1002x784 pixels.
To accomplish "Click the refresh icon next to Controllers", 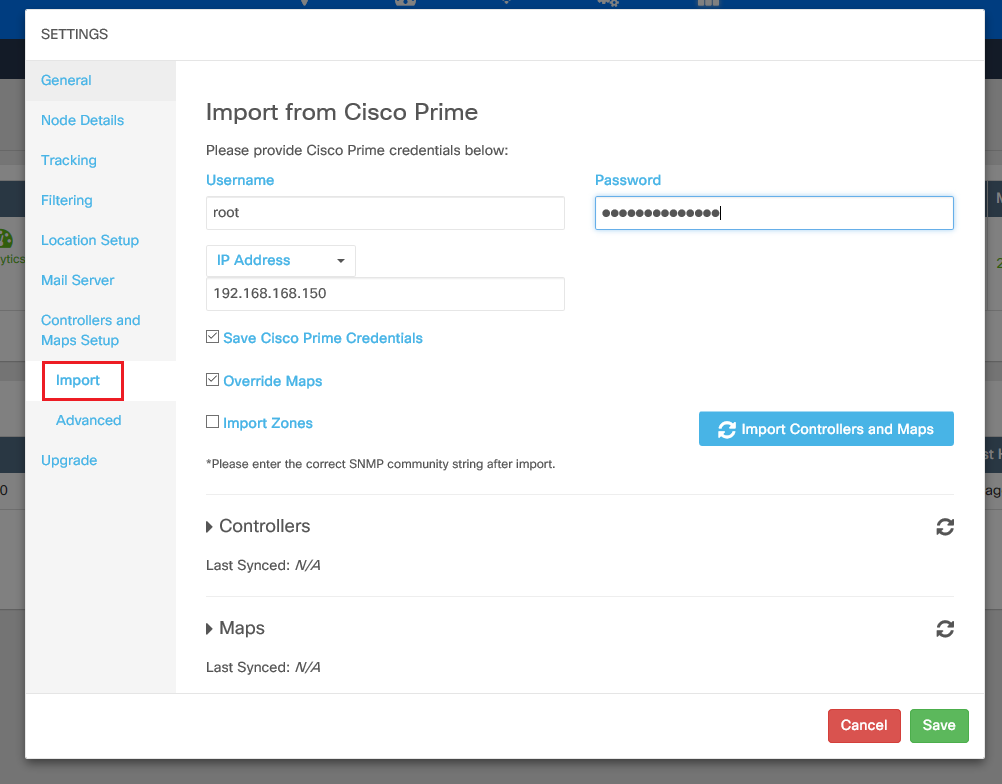I will click(944, 527).
